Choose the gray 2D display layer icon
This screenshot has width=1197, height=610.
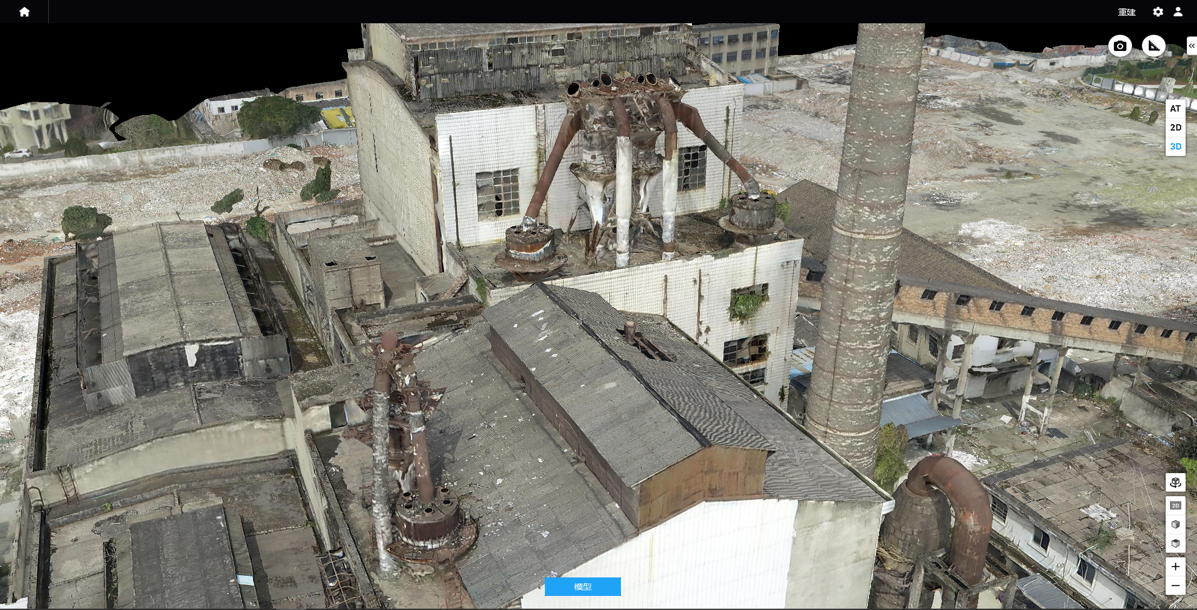(x=1175, y=506)
